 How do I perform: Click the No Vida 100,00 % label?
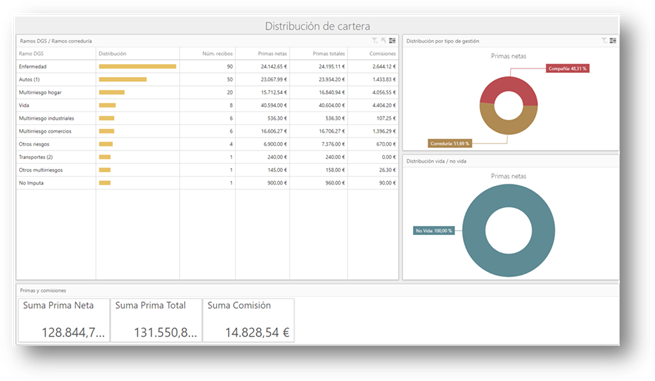point(434,231)
